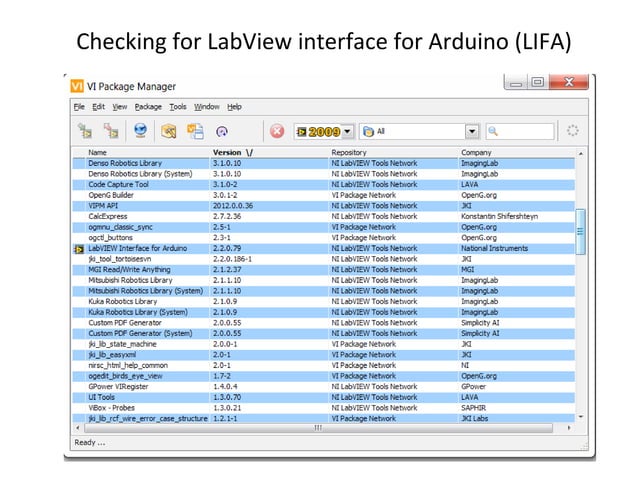This screenshot has width=638, height=478.
Task: Click the Company column header
Action: tap(476, 152)
